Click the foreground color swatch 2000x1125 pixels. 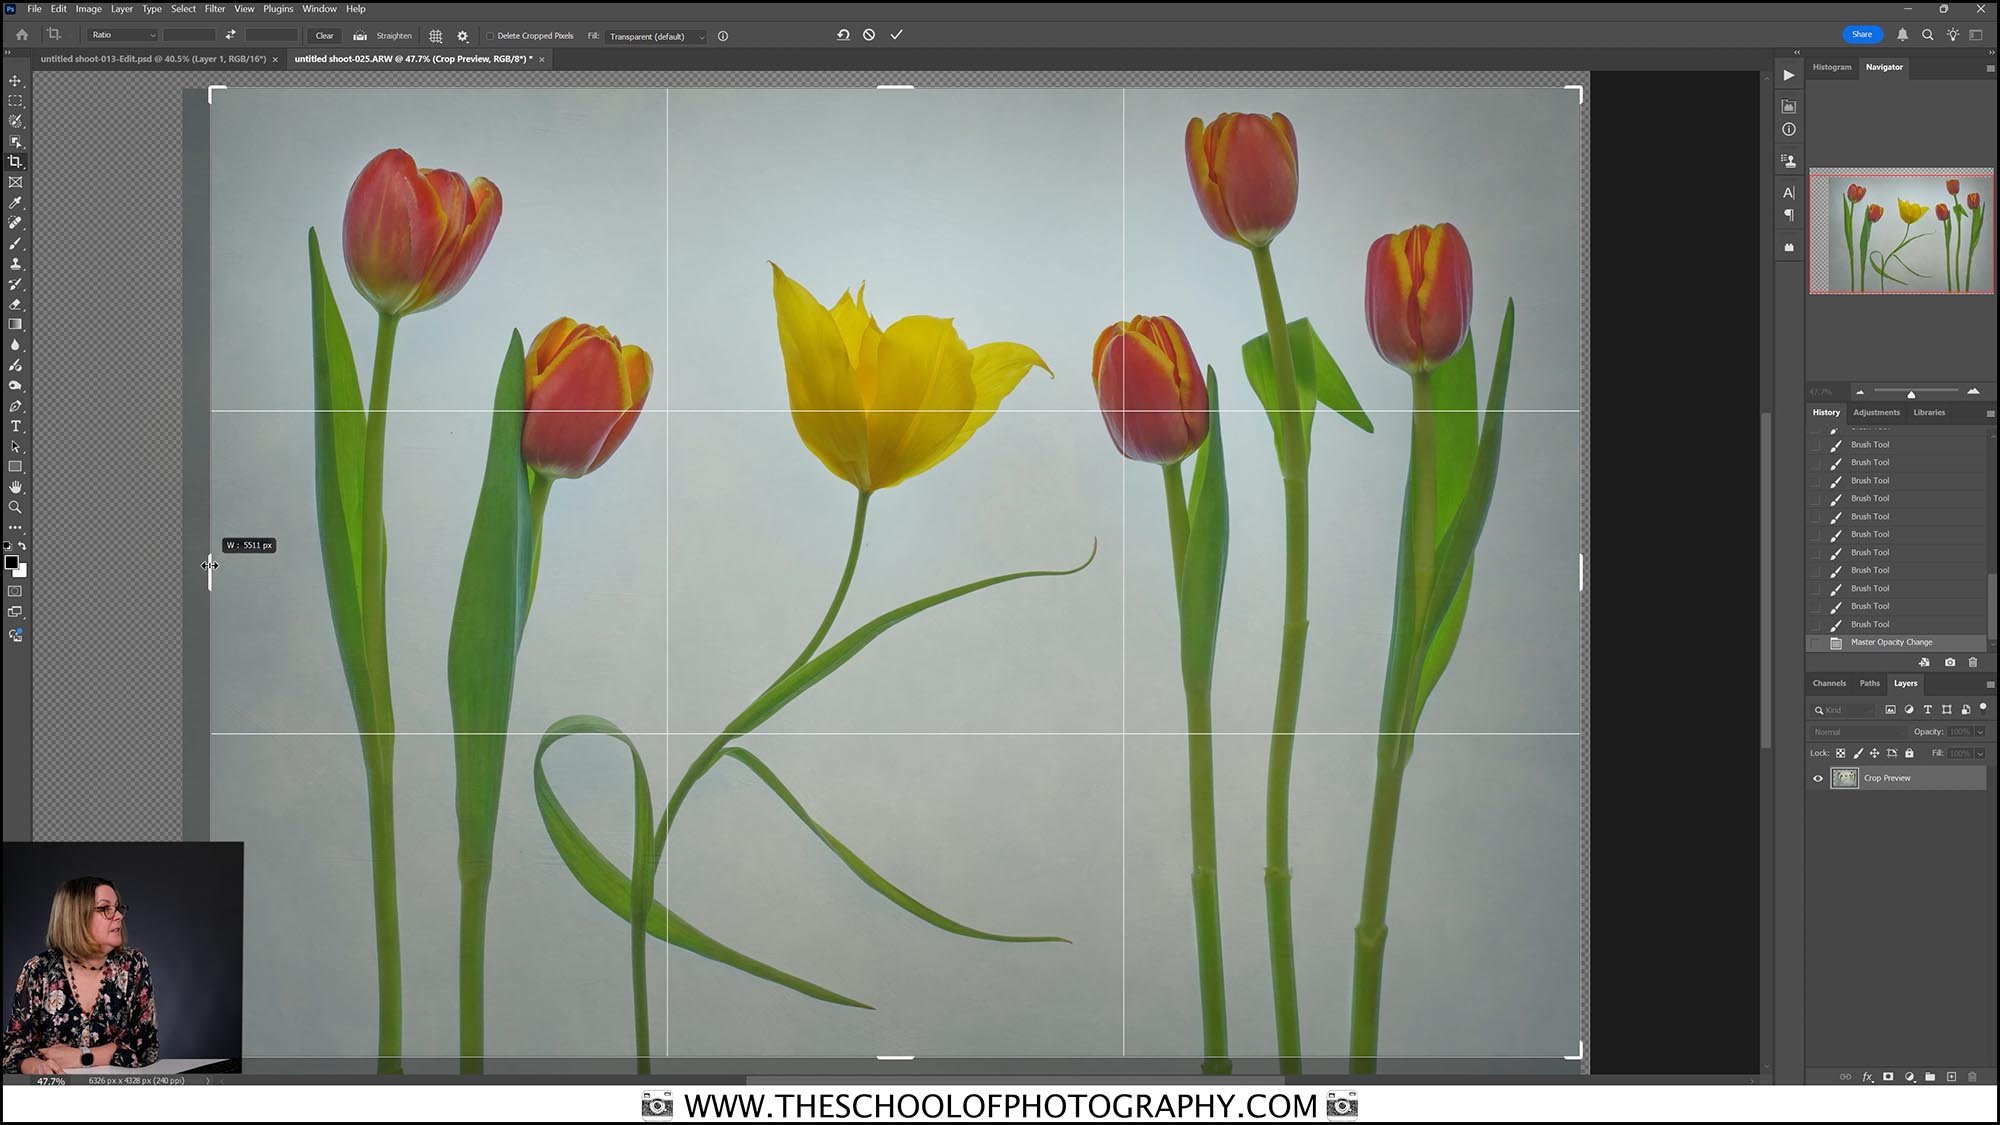click(14, 563)
